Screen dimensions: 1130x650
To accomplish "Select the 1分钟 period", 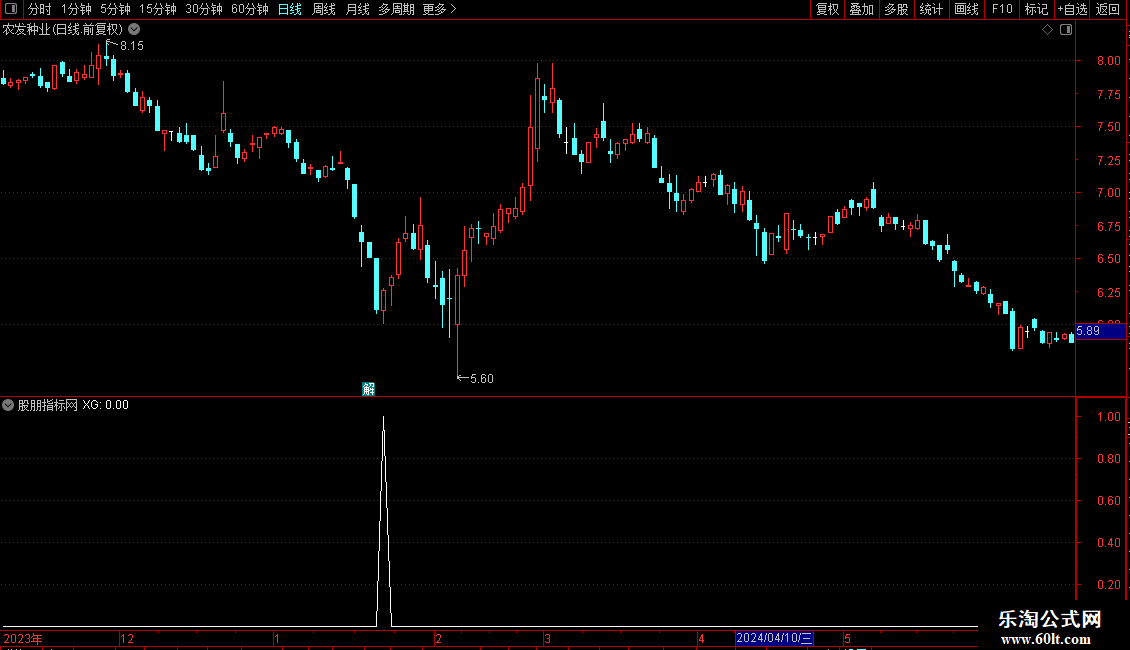I will (76, 9).
